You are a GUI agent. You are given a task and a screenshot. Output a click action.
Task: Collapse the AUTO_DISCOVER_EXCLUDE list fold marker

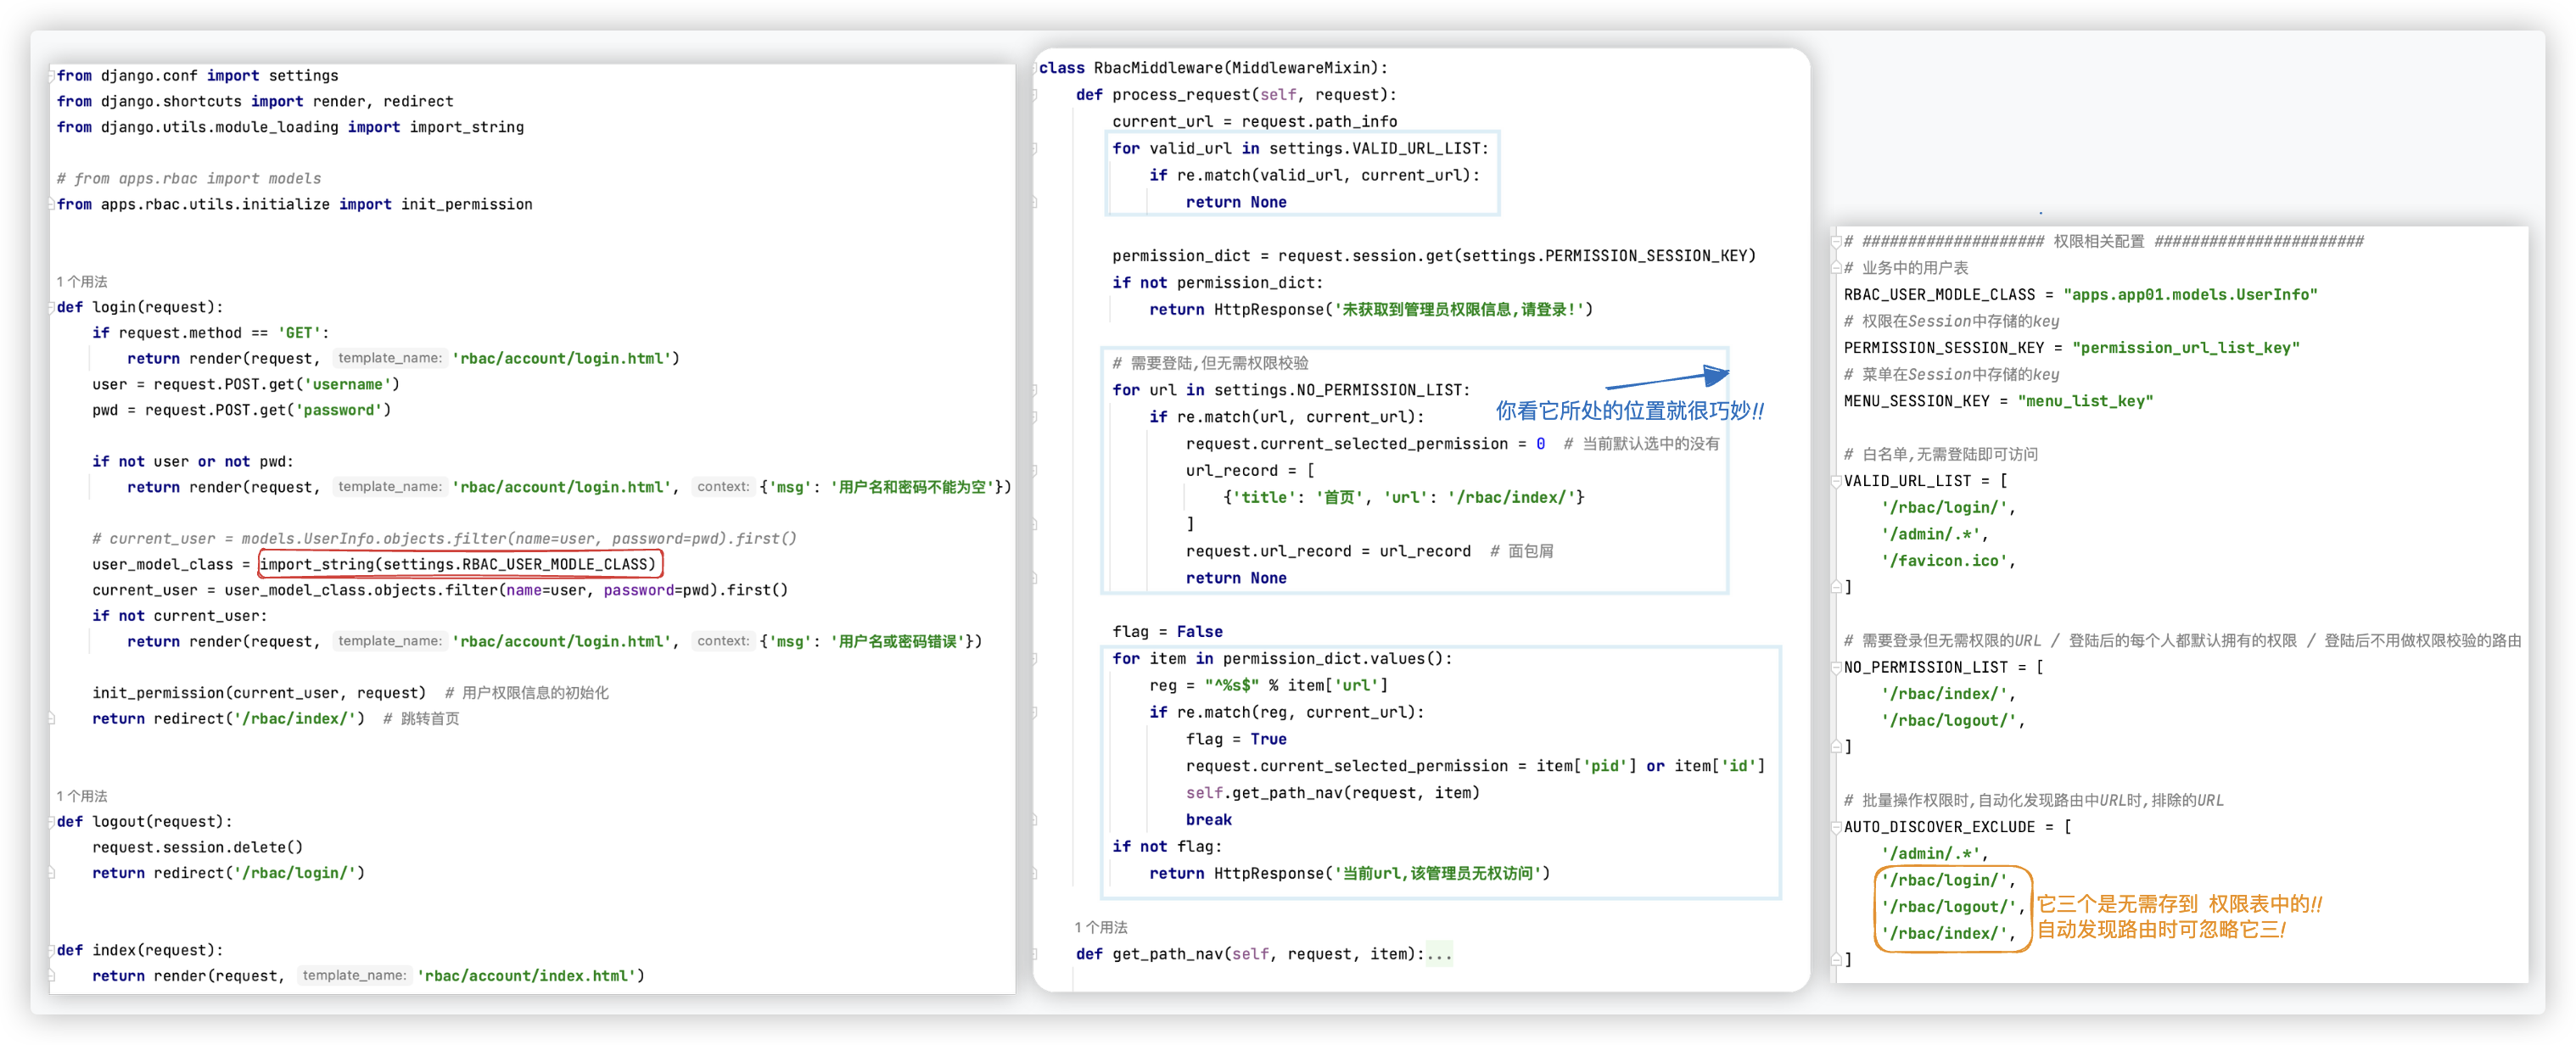[1836, 827]
